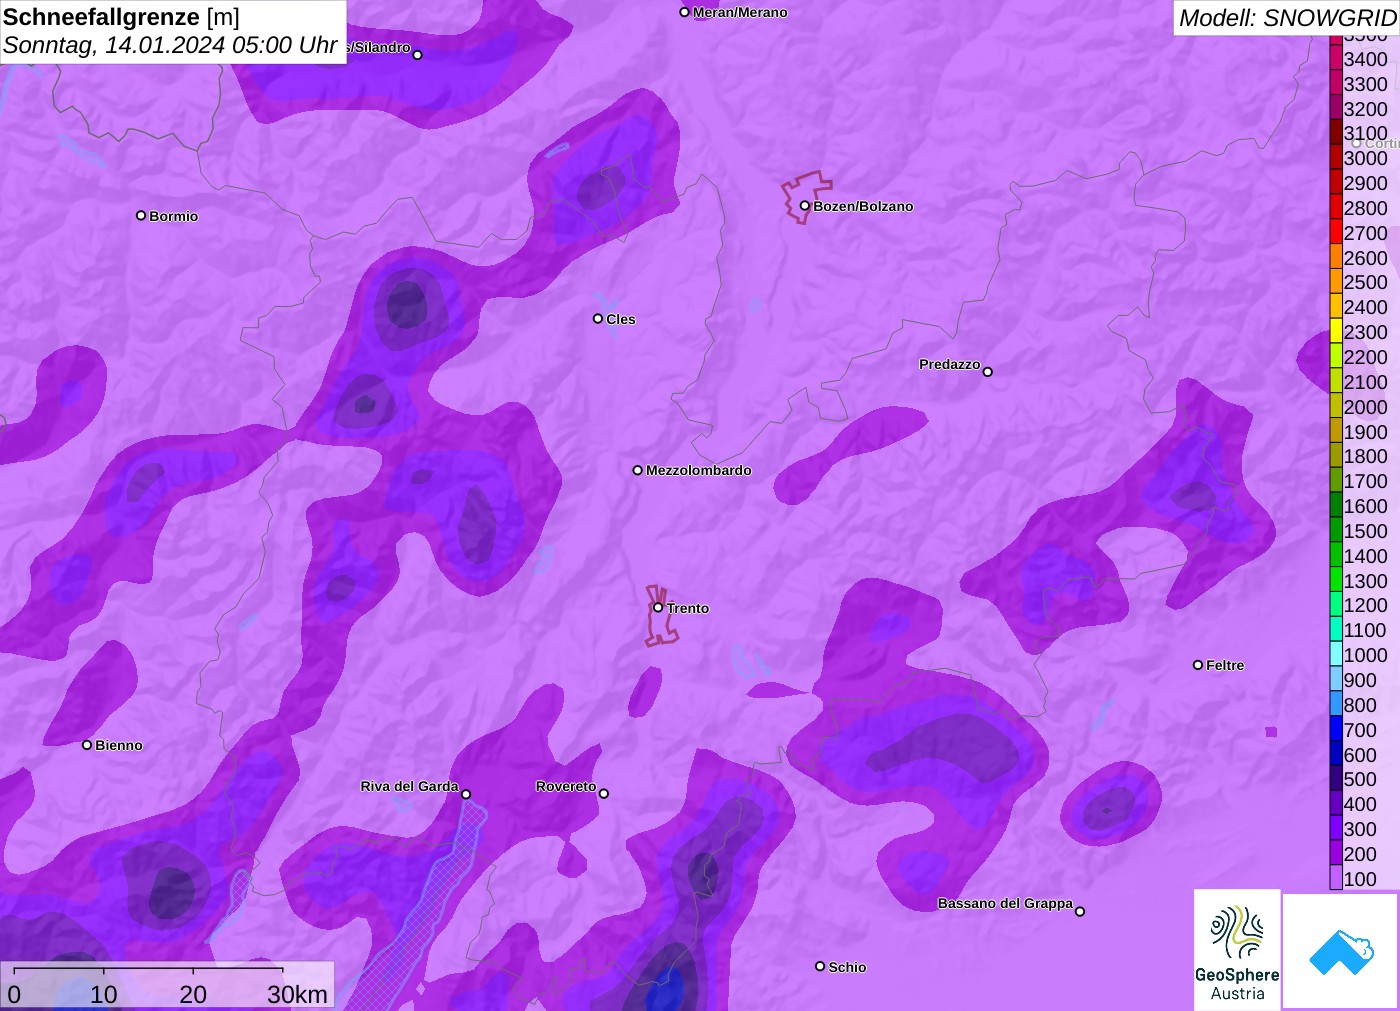Click the legend value 500
The height and width of the screenshot is (1011, 1400).
(x=1360, y=779)
